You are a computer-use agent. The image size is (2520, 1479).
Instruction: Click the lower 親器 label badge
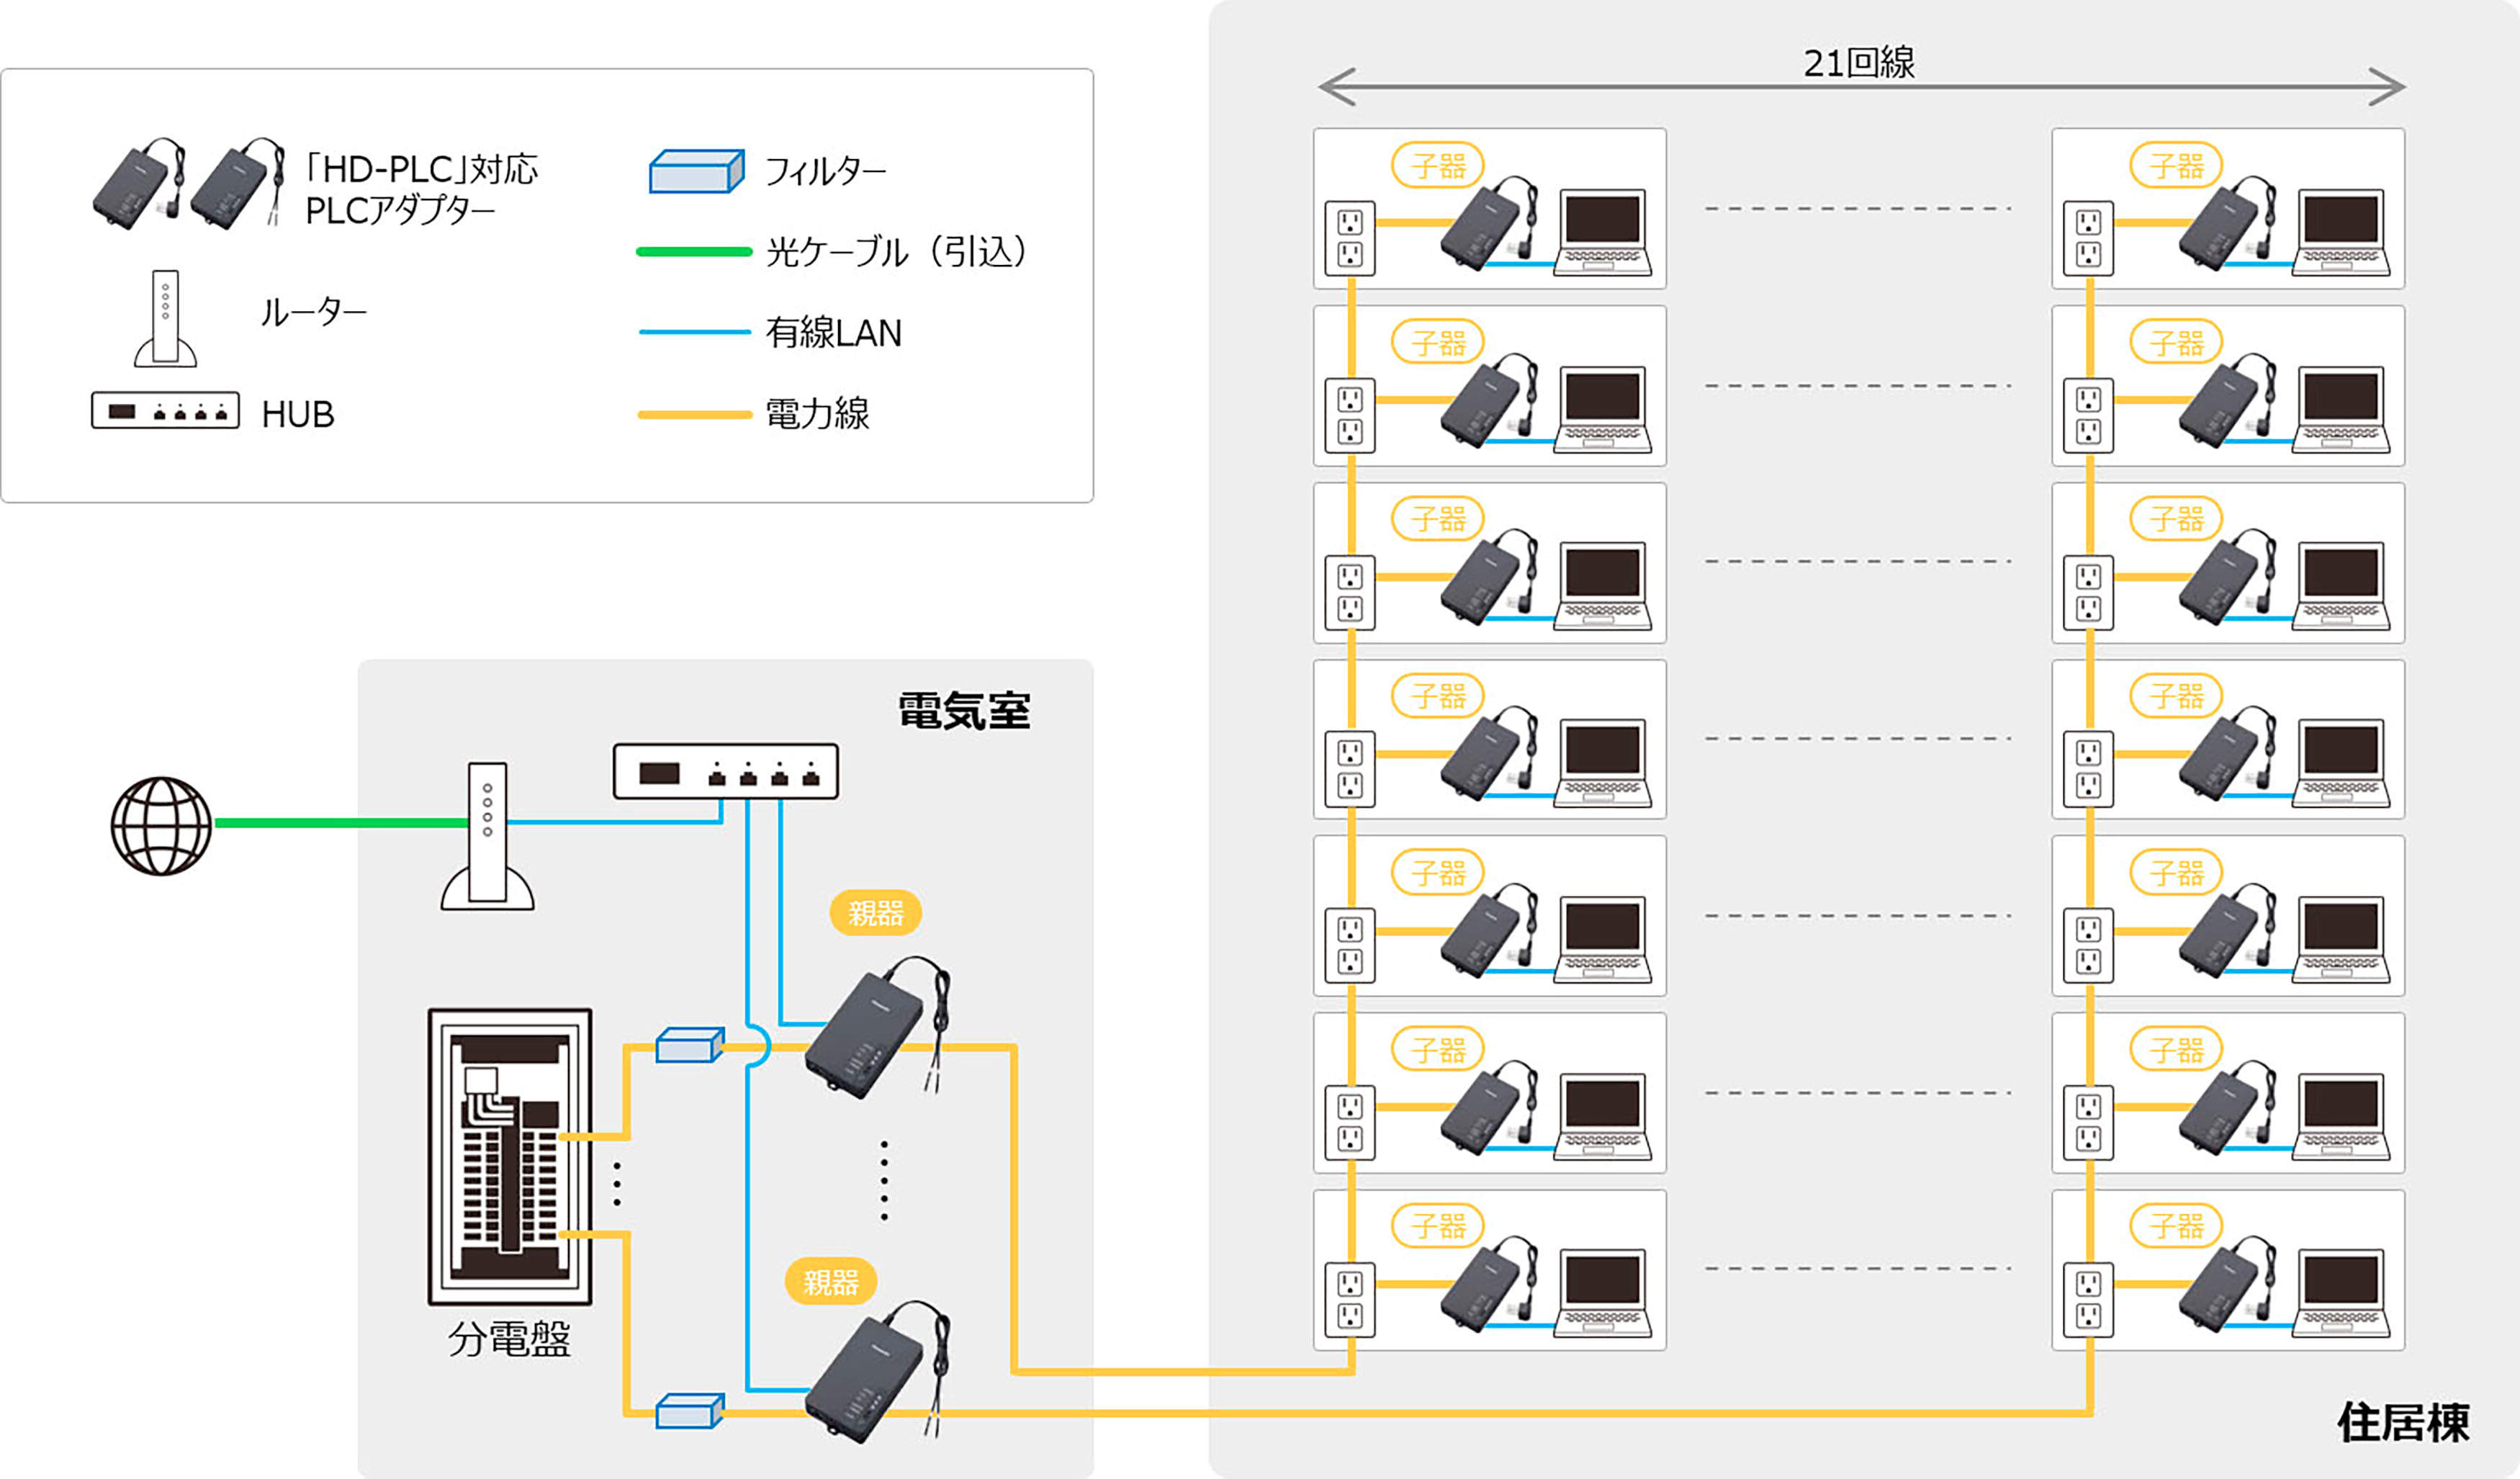pos(830,1281)
